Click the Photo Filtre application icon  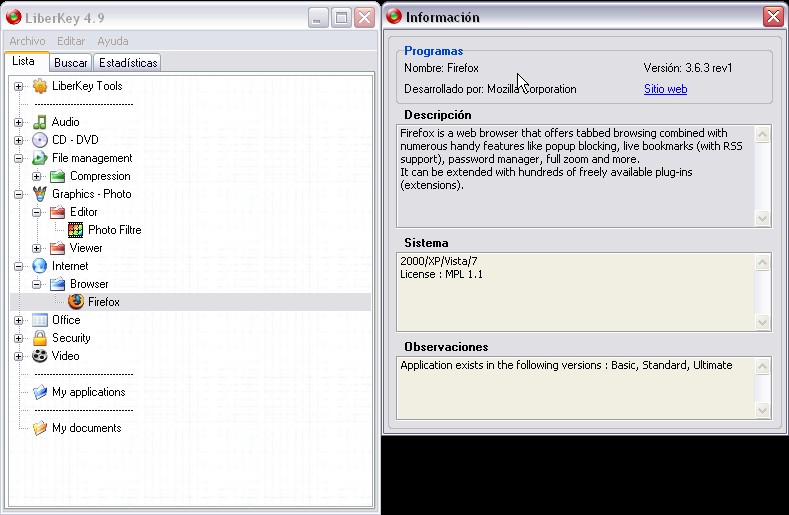pyautogui.click(x=75, y=230)
